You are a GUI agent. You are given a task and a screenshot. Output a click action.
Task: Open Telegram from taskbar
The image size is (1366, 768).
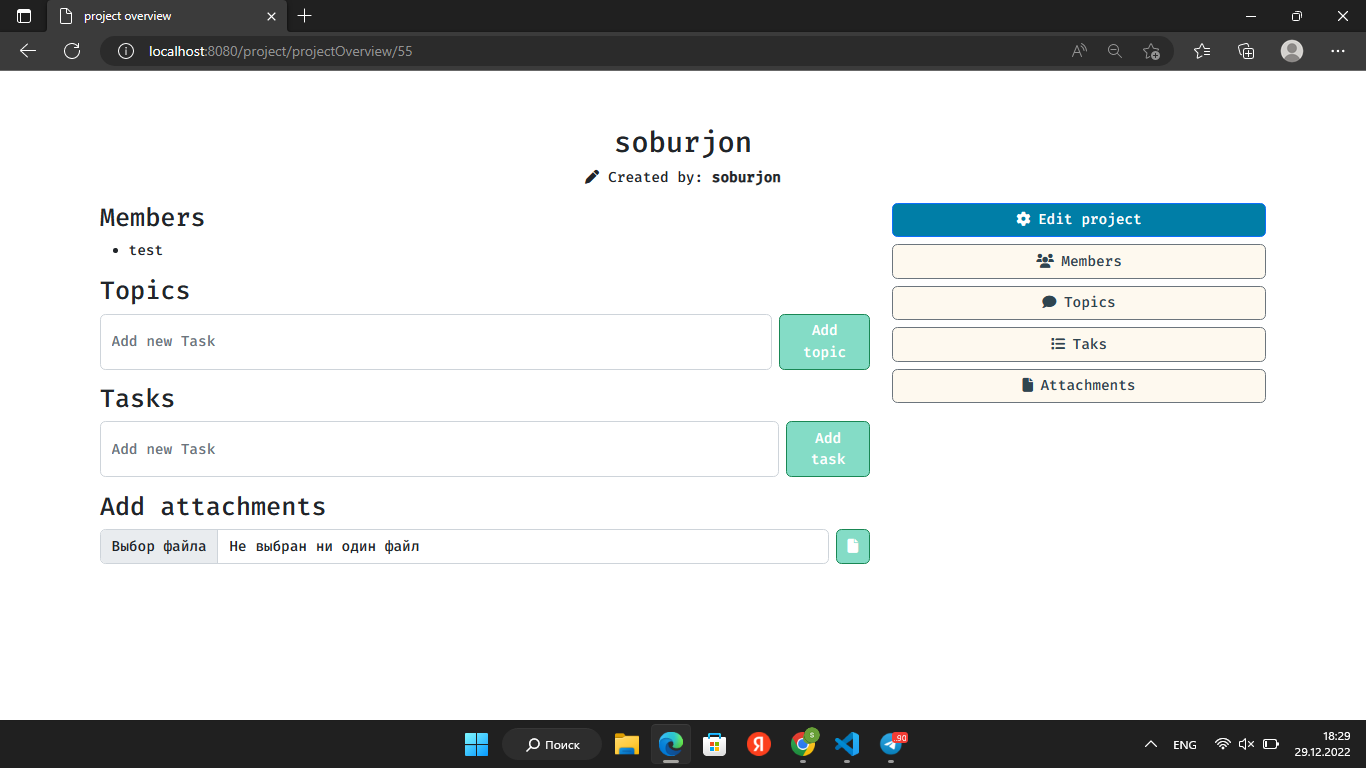891,744
